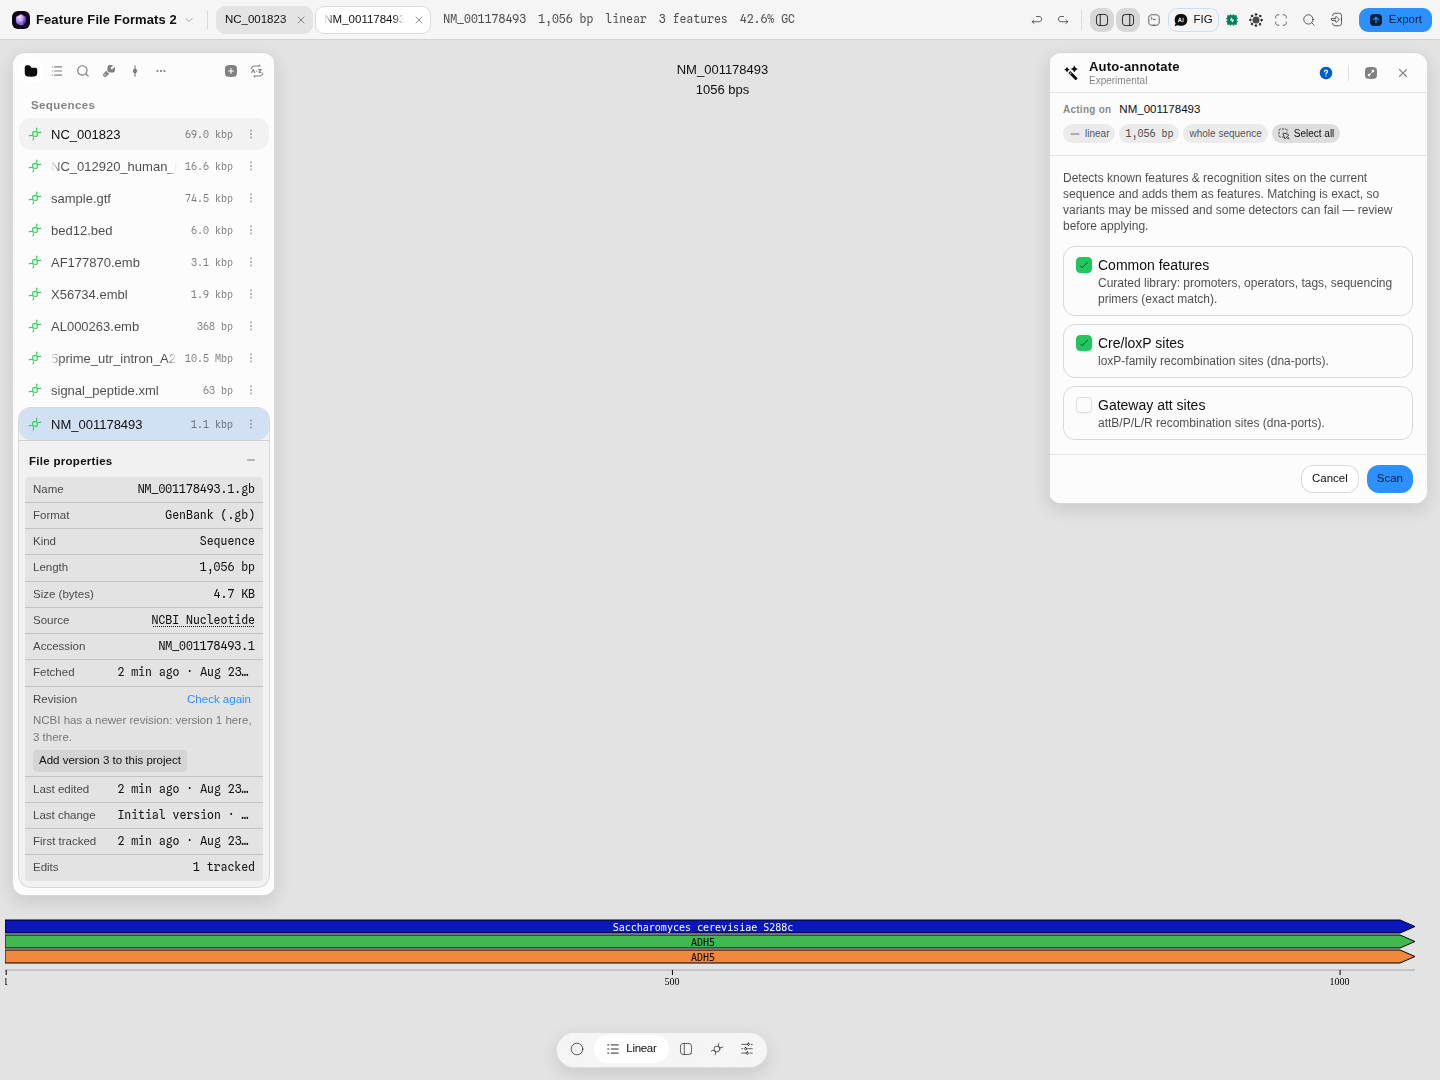Undo the last action
1440x1080 pixels.
(x=1037, y=20)
